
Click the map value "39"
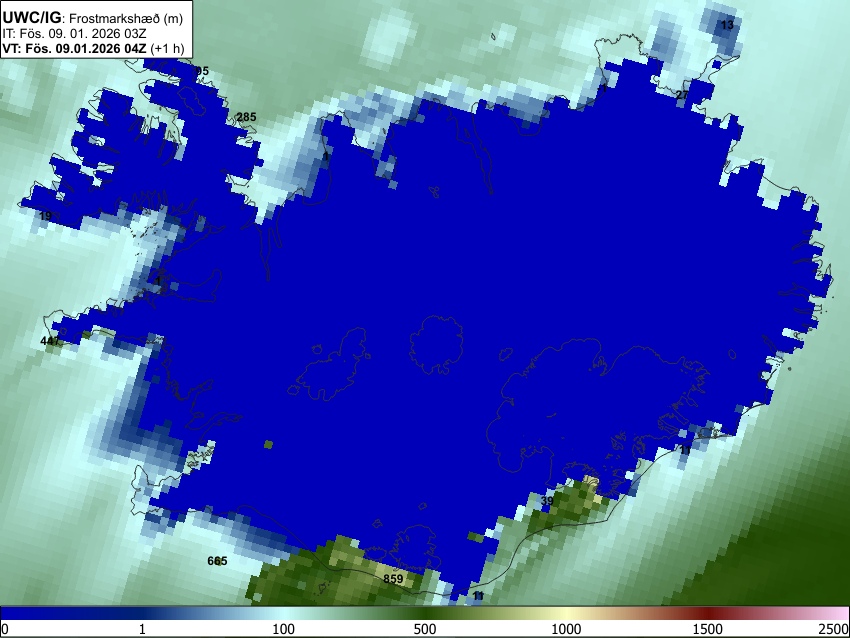point(547,500)
